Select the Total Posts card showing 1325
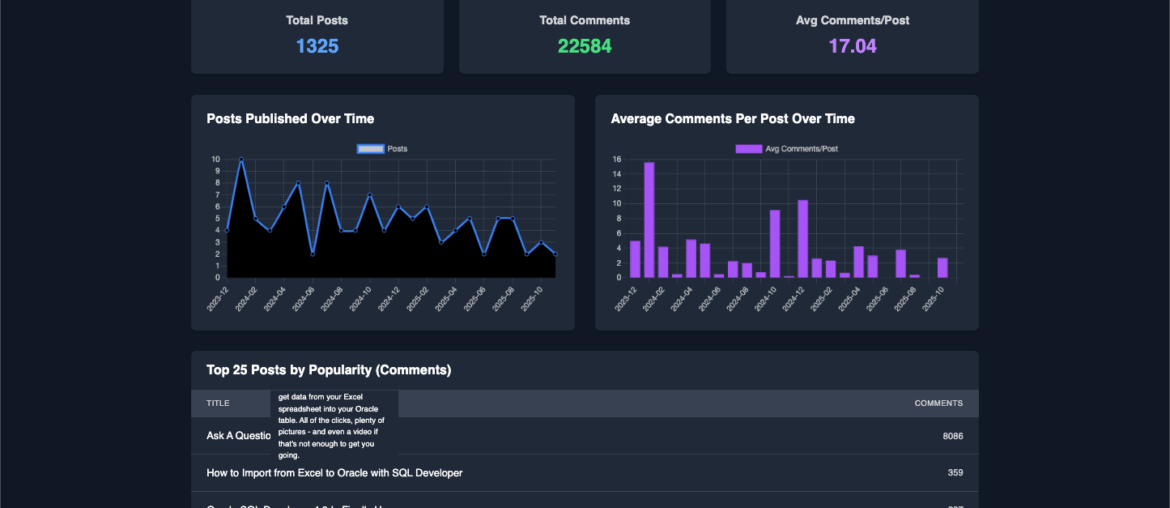Screen dimensions: 1170x508 pyautogui.click(x=317, y=34)
